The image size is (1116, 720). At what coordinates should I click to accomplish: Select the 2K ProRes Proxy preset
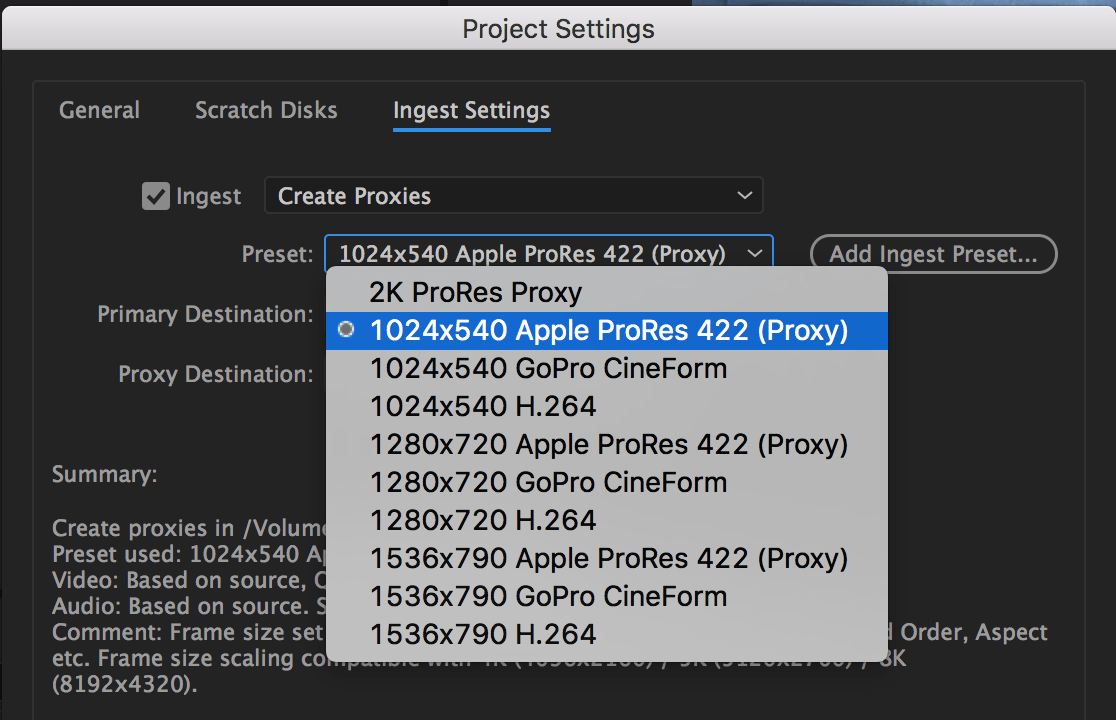click(474, 292)
